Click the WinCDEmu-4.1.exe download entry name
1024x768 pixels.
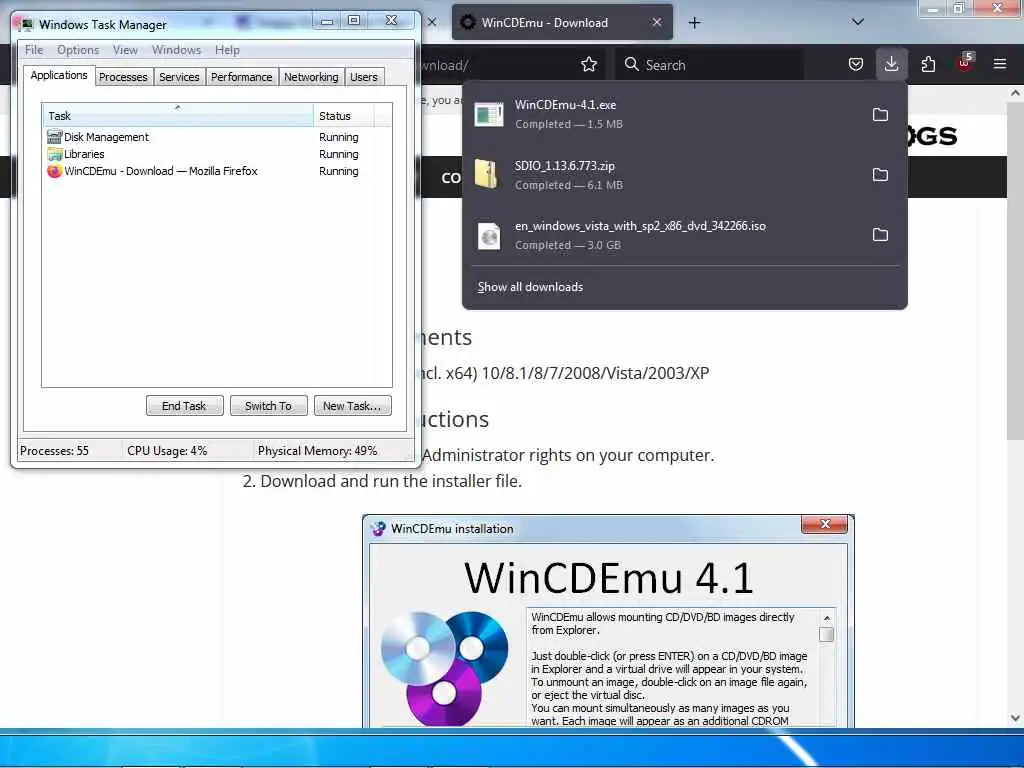565,104
